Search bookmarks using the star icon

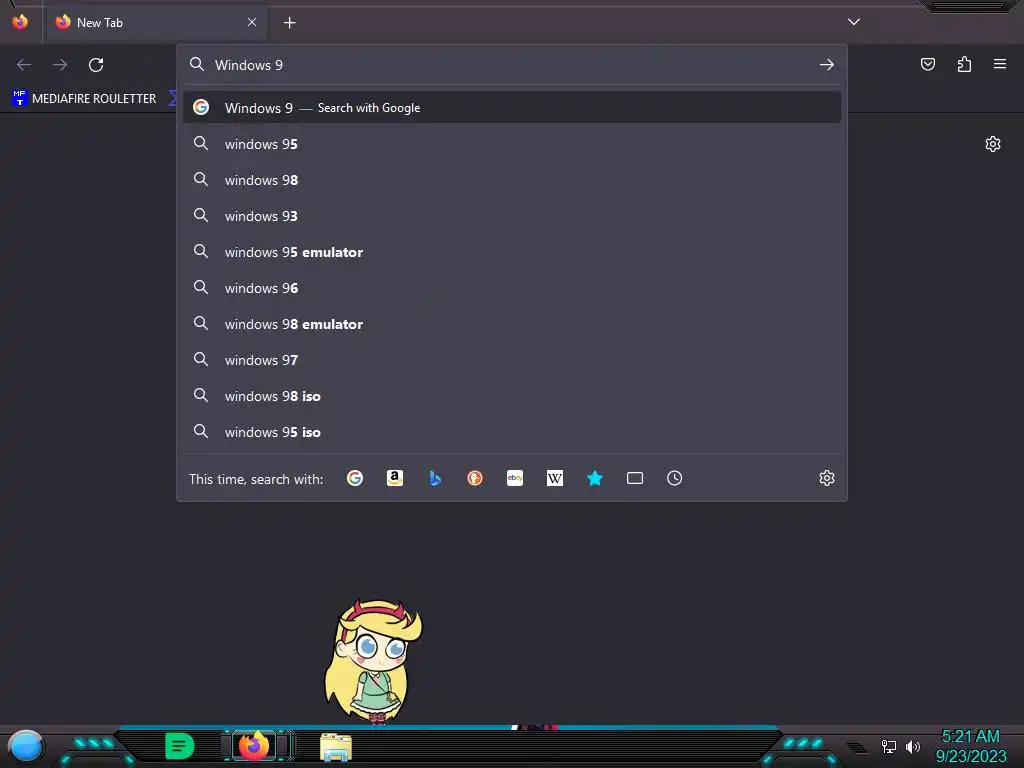(594, 478)
